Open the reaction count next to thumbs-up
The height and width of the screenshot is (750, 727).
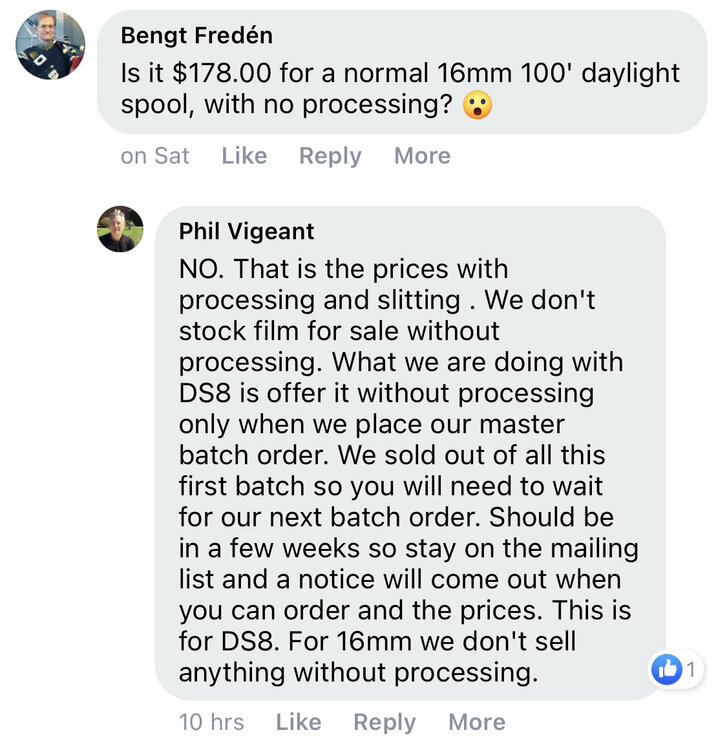[x=690, y=669]
